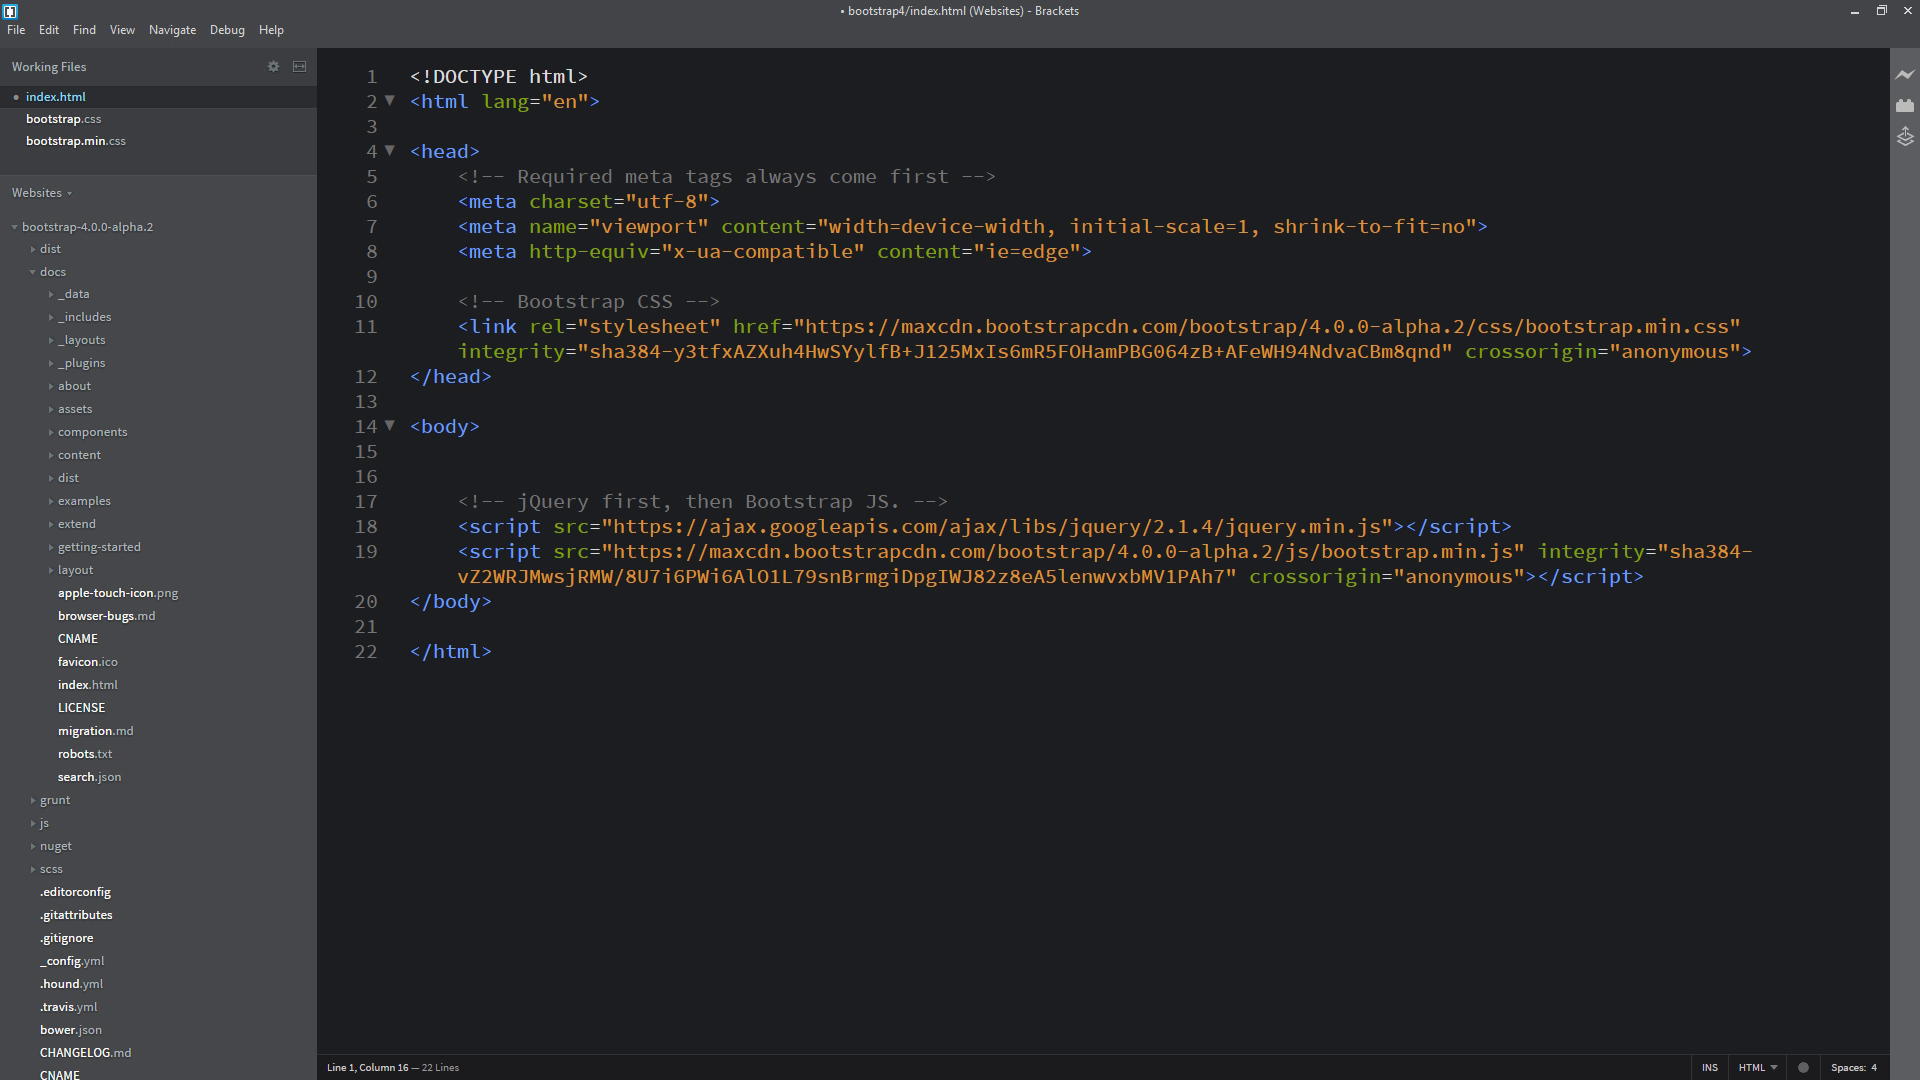1920x1080 pixels.
Task: Open the Find menu
Action: click(x=84, y=30)
